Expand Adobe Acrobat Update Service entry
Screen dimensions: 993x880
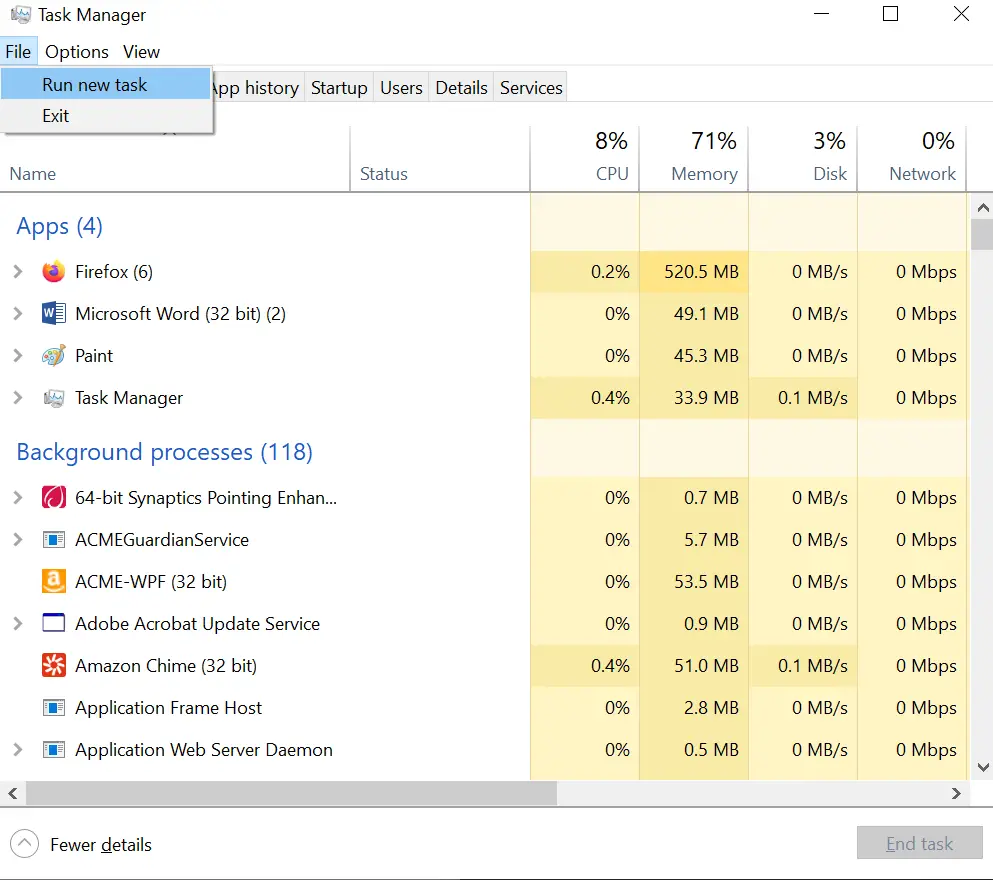click(18, 624)
